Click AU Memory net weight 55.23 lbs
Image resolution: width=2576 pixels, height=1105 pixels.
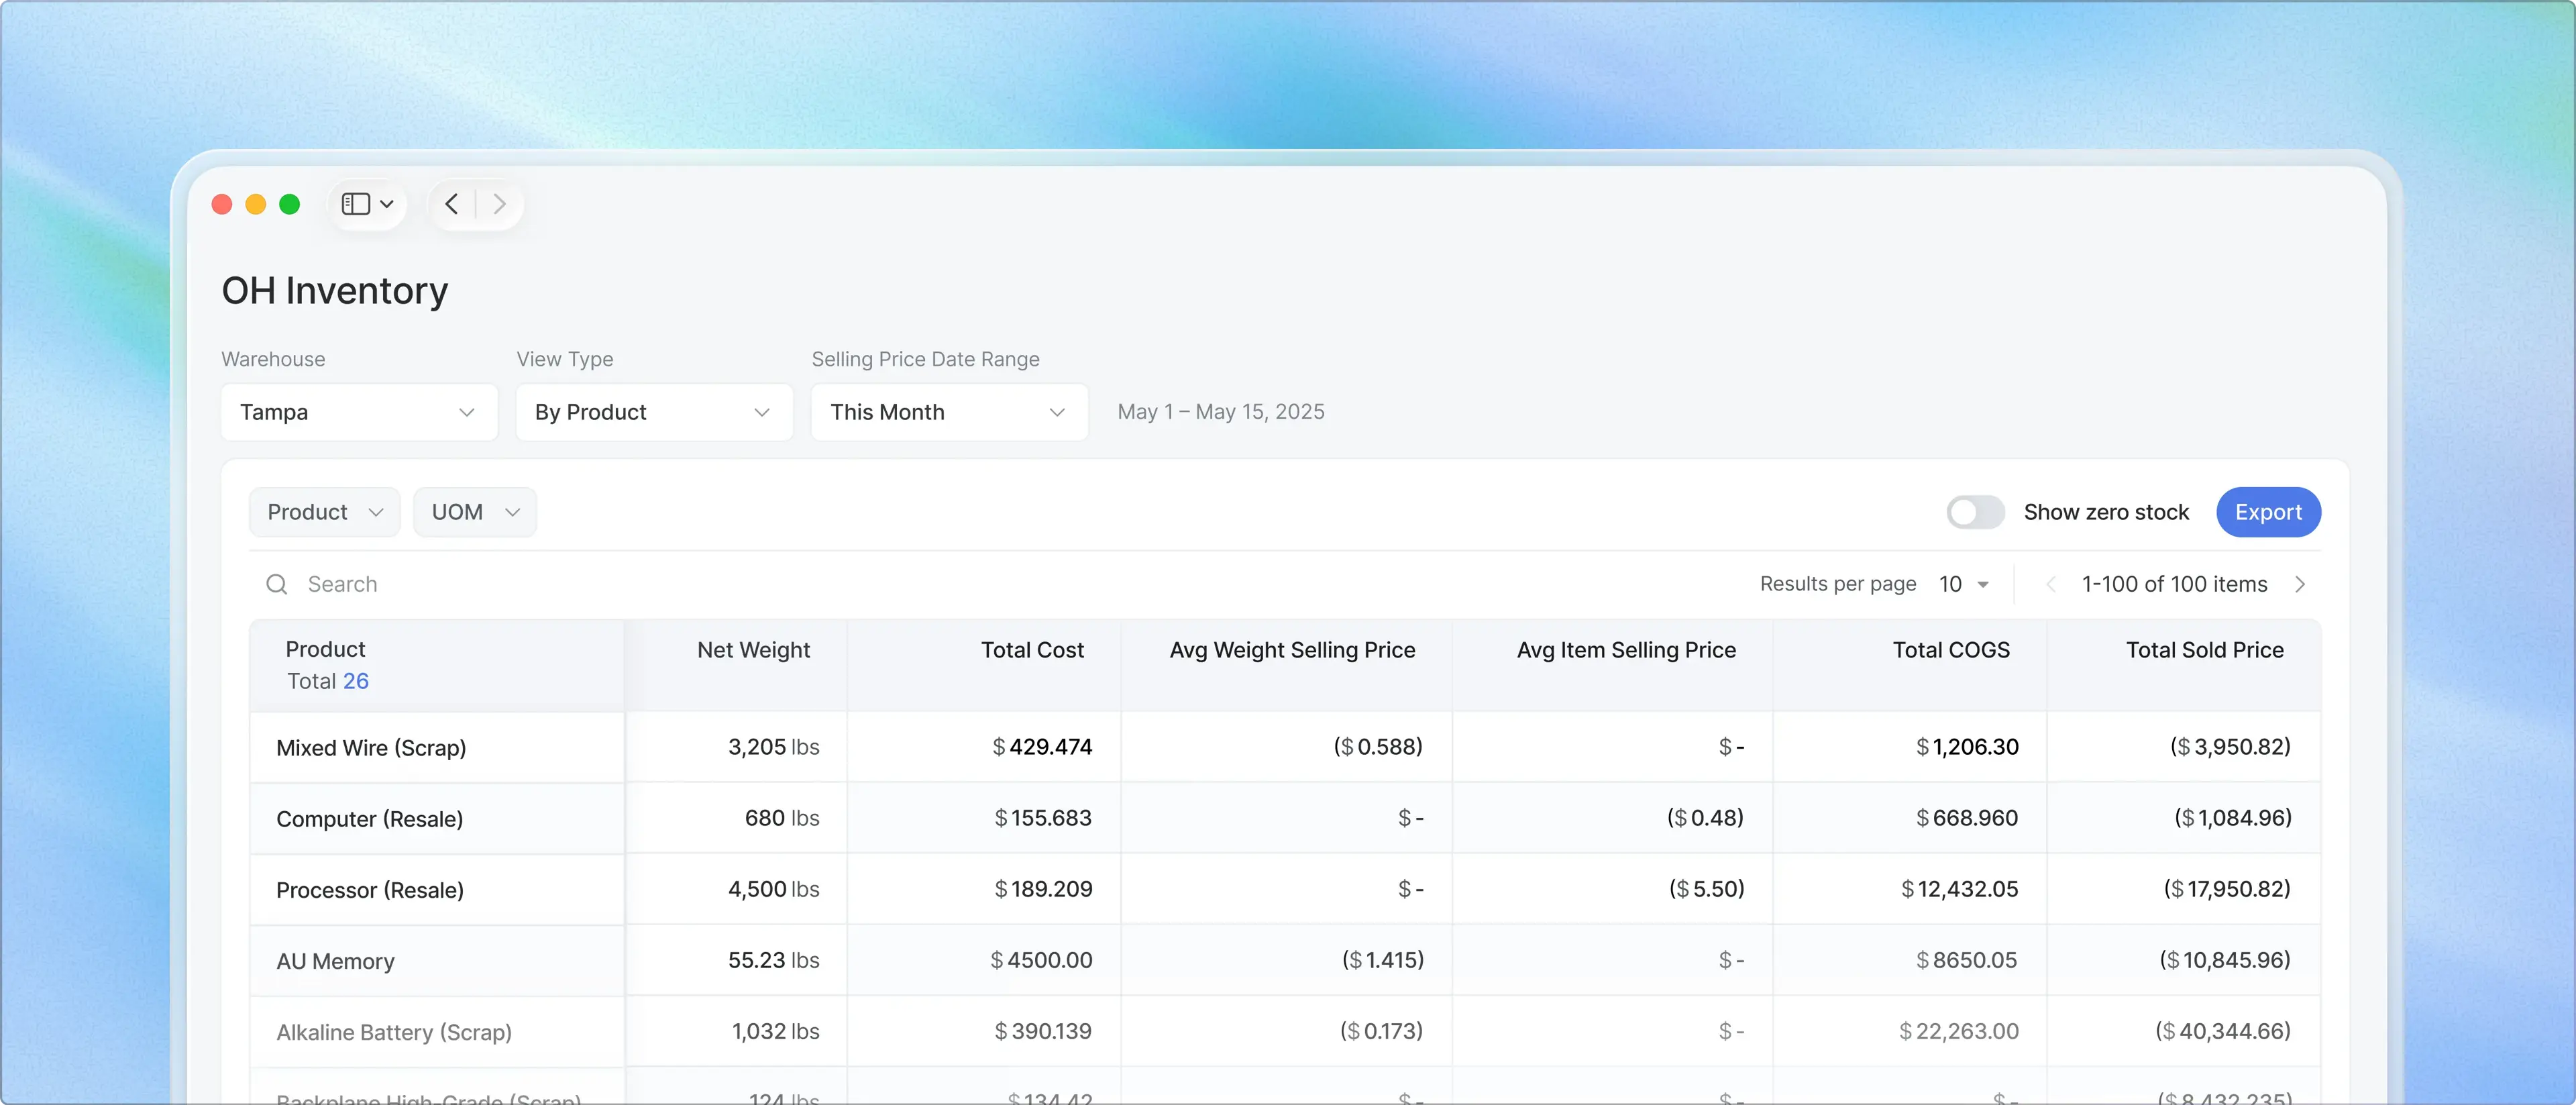point(773,960)
